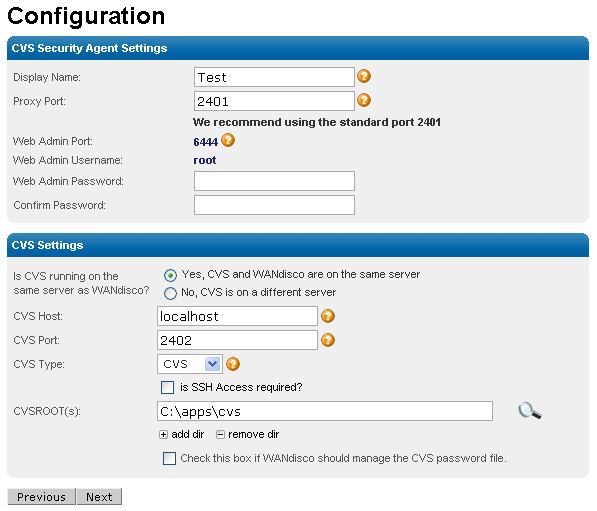This screenshot has height=511, width=597.
Task: Select Yes, CVS and WANdisco on same server
Action: point(170,275)
